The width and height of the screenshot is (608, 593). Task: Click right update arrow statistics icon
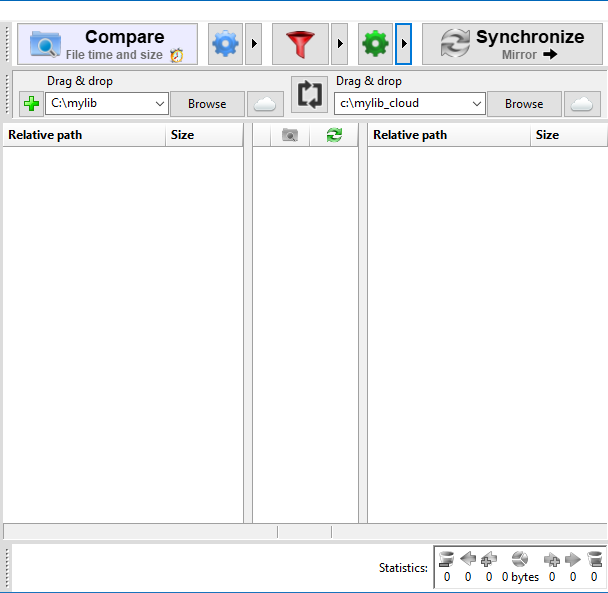(573, 559)
